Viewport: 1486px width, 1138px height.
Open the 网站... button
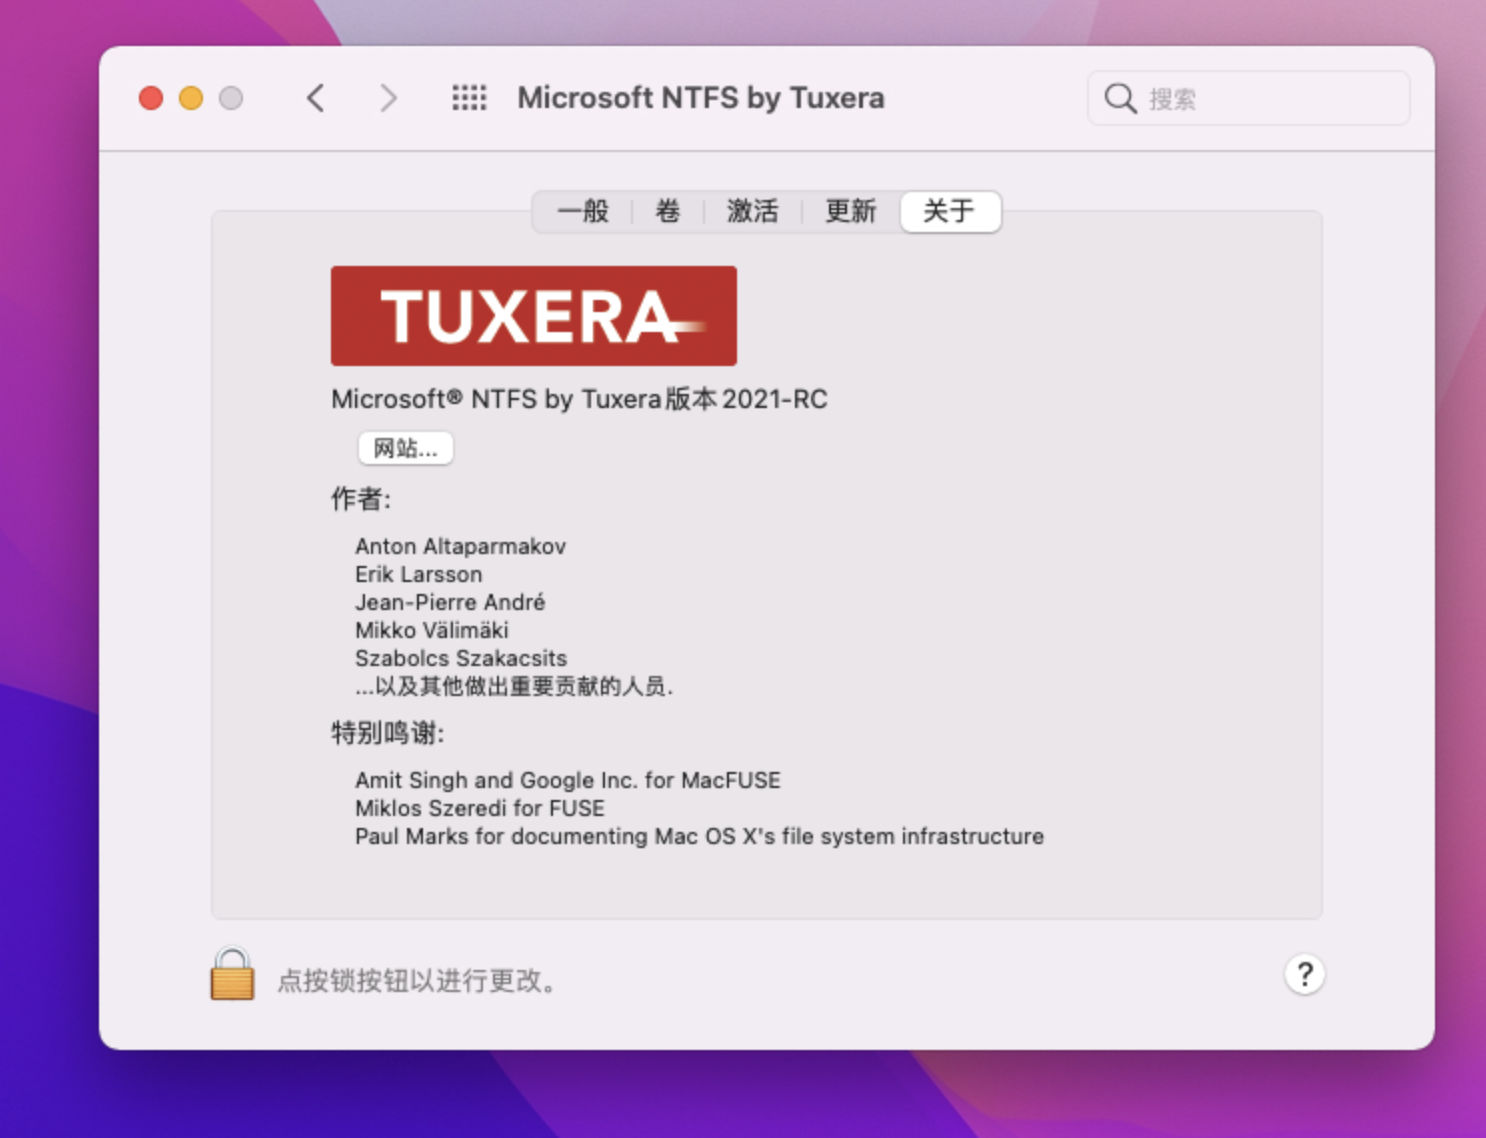tap(405, 448)
